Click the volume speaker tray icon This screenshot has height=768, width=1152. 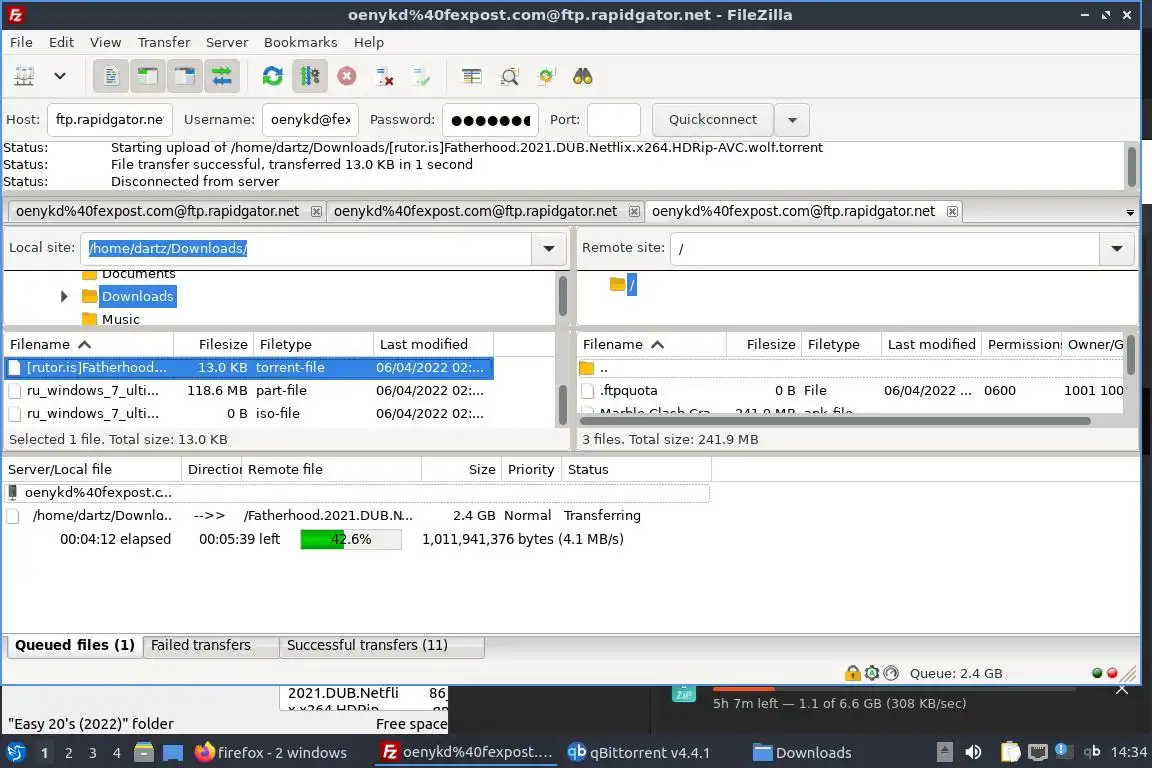pos(973,752)
